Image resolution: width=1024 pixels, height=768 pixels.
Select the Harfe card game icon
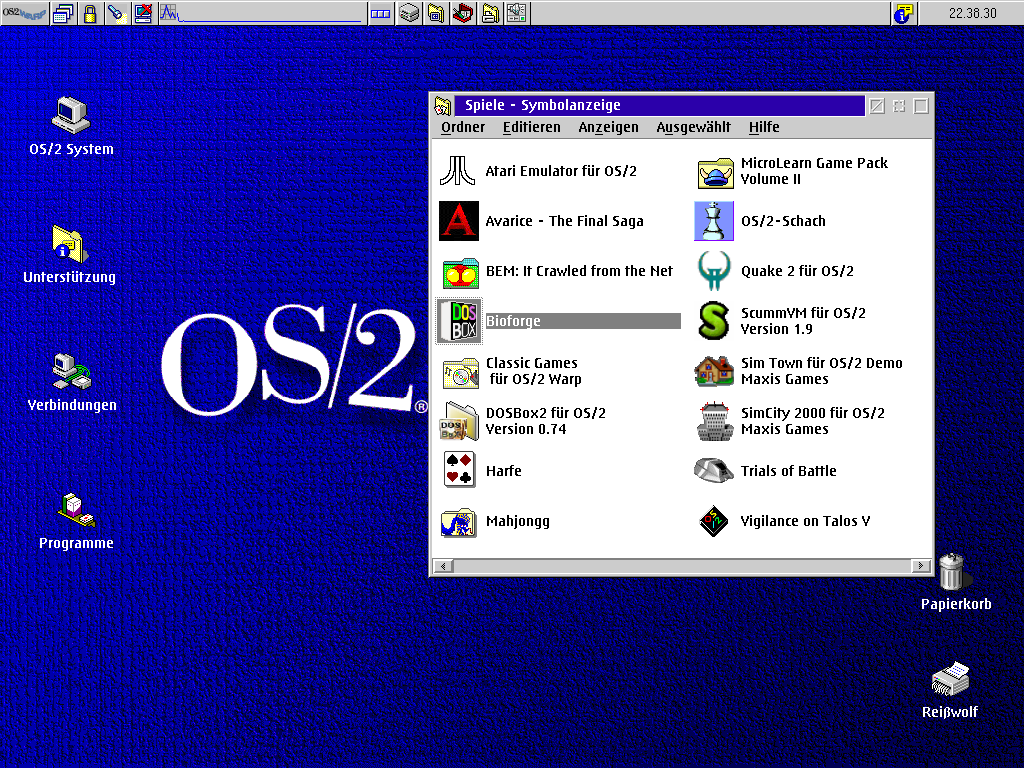458,469
